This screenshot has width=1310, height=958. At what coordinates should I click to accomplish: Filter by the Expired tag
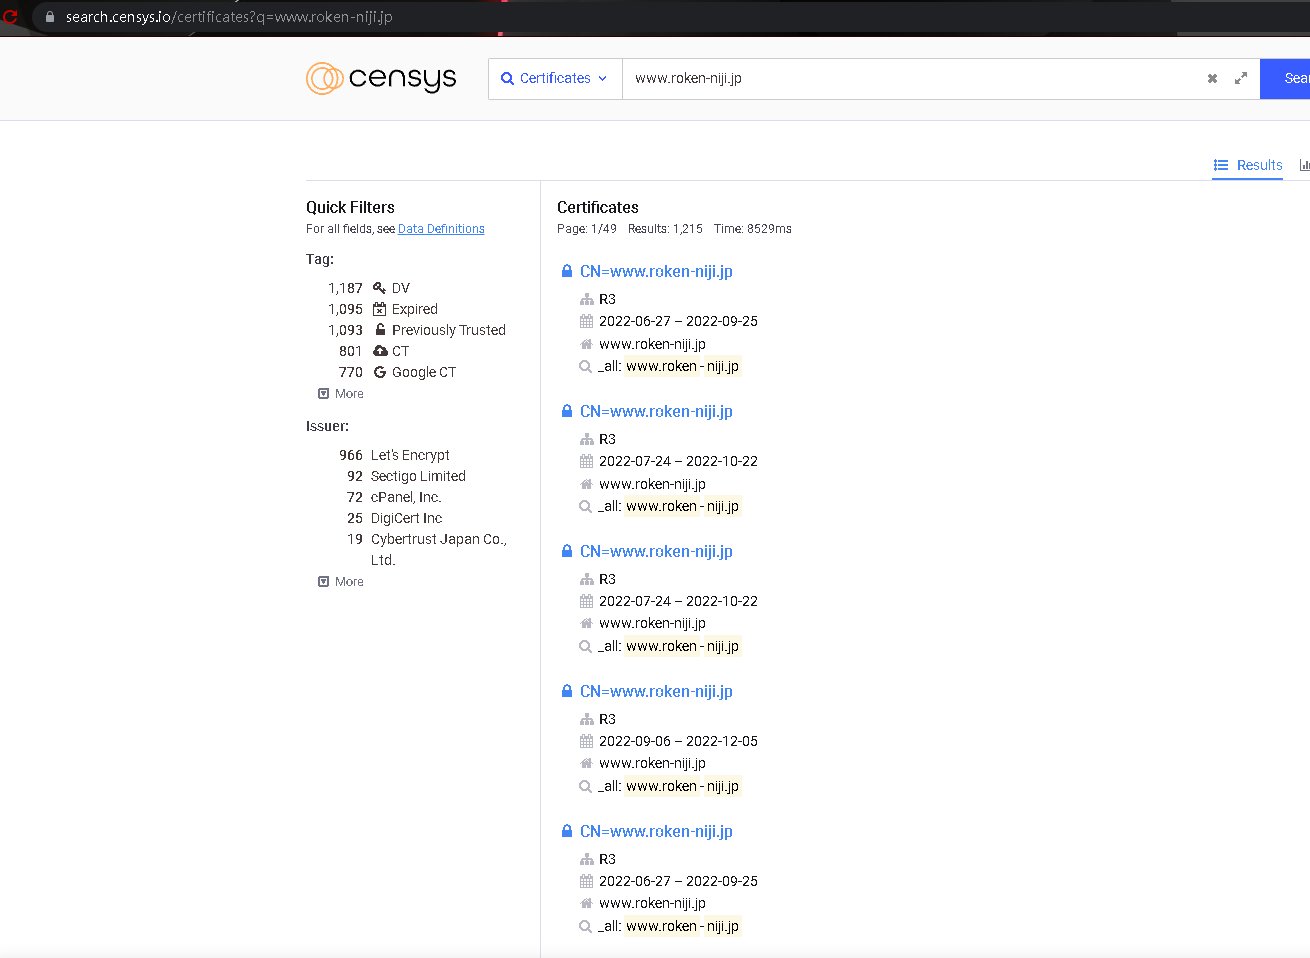click(x=415, y=309)
